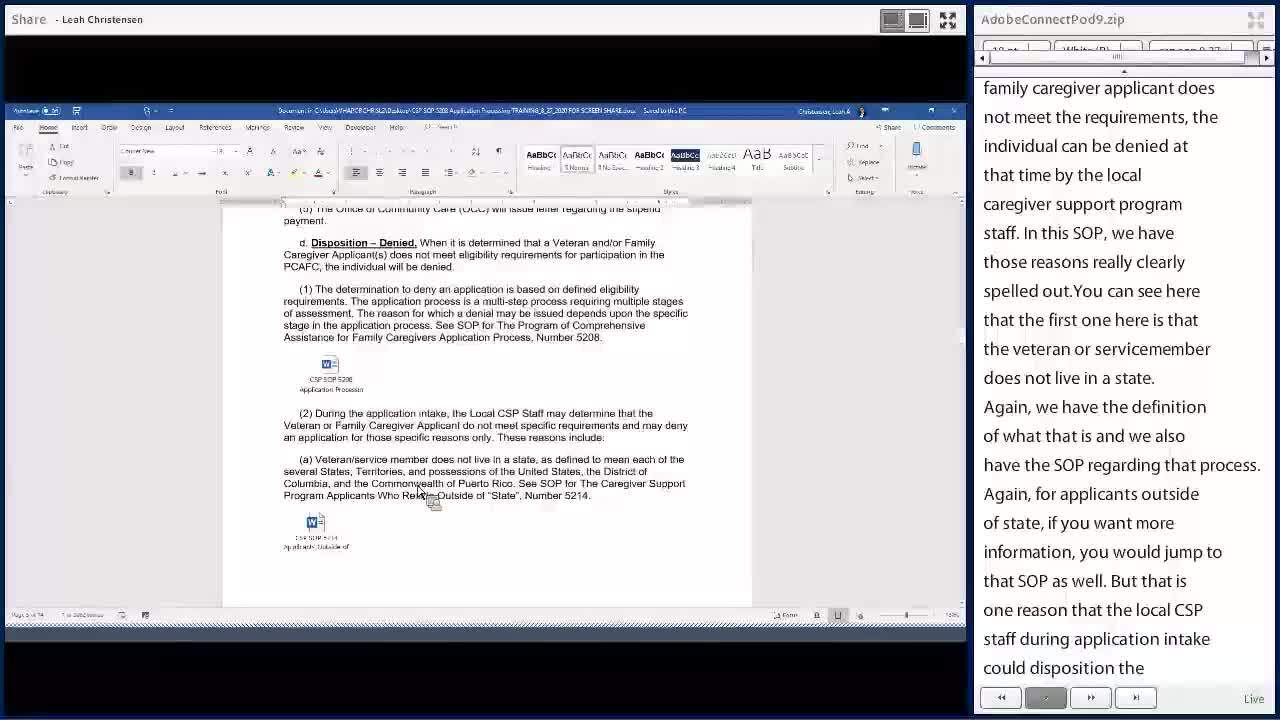Click the Justify alignment icon
The image size is (1280, 720).
tap(425, 173)
